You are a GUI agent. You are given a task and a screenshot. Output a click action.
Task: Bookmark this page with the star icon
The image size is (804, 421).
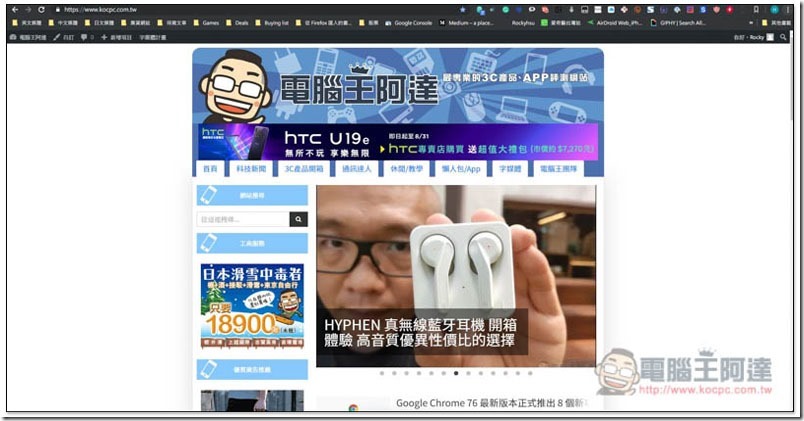coord(463,10)
